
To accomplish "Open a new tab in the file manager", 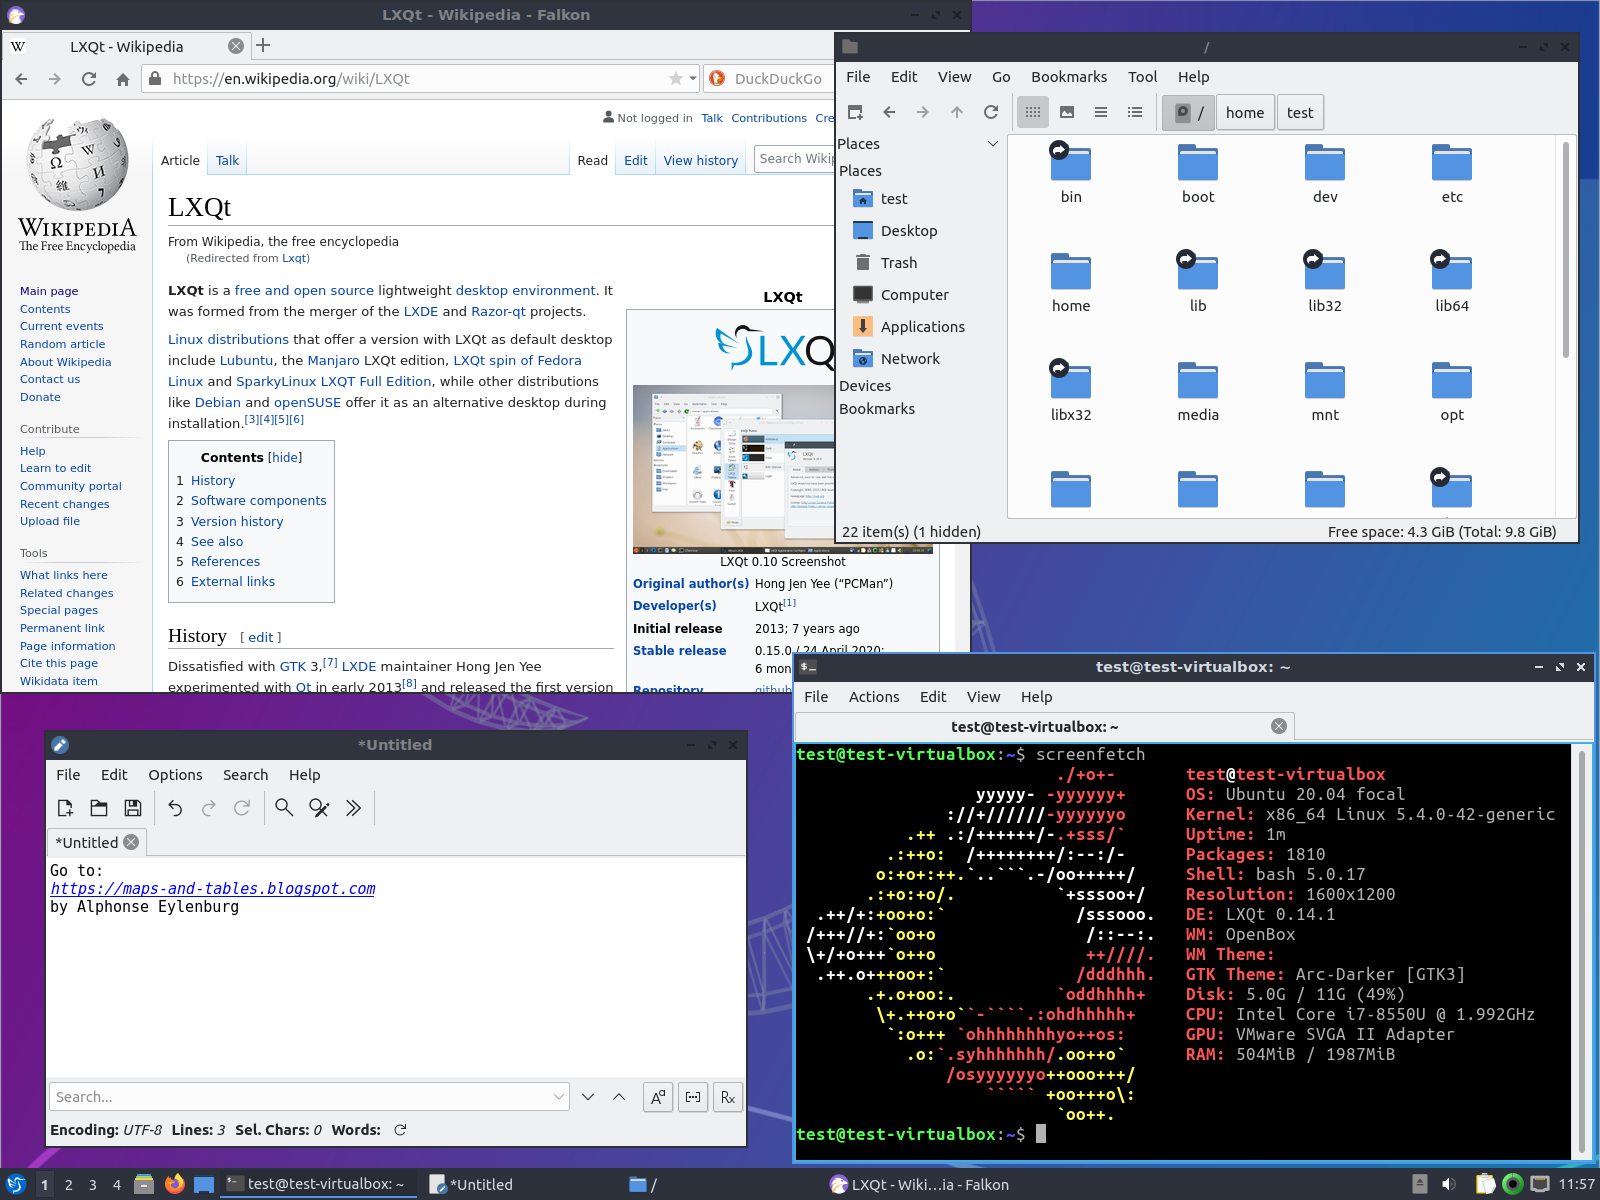I will pyautogui.click(x=855, y=112).
